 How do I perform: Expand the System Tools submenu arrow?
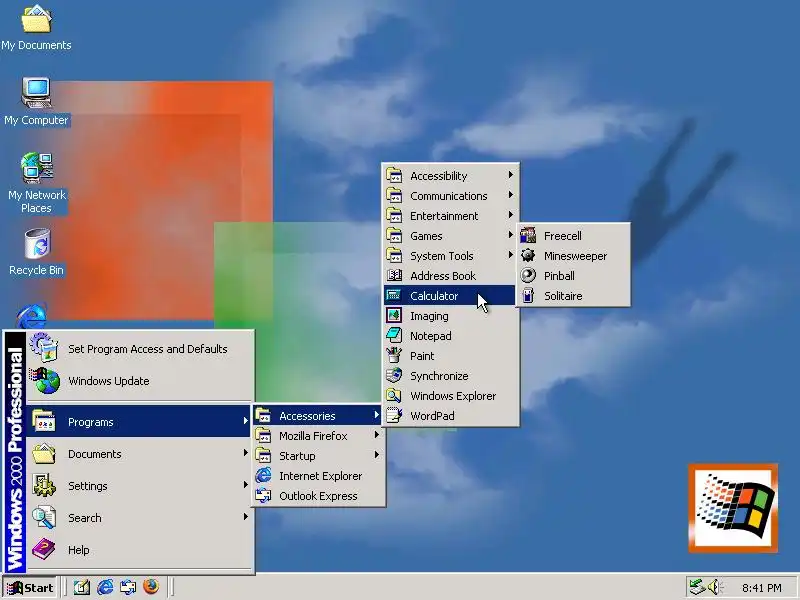(510, 255)
